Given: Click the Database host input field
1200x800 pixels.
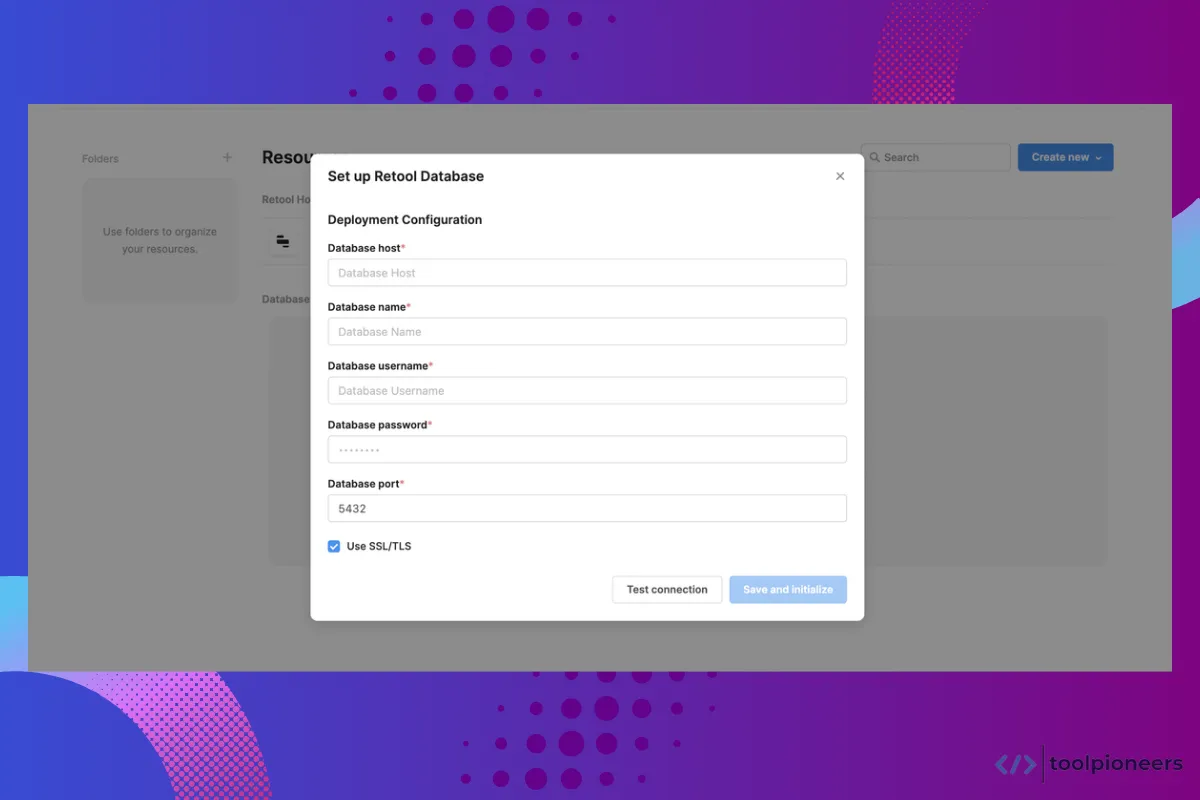Looking at the screenshot, I should (587, 273).
